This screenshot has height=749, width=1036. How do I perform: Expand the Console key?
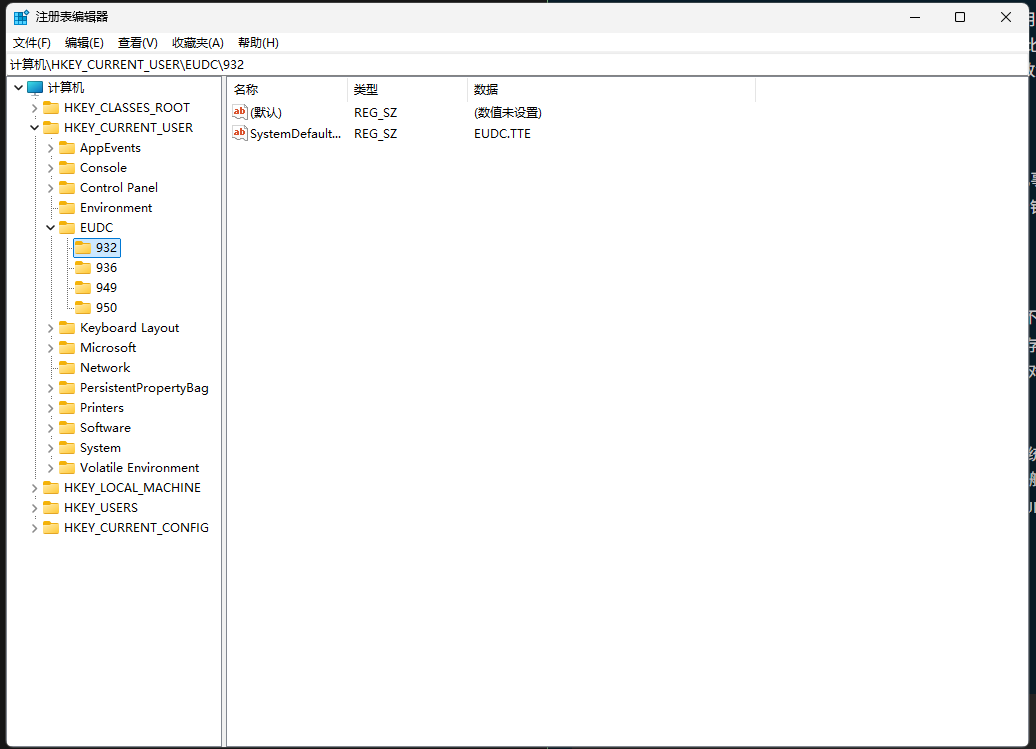tap(50, 168)
